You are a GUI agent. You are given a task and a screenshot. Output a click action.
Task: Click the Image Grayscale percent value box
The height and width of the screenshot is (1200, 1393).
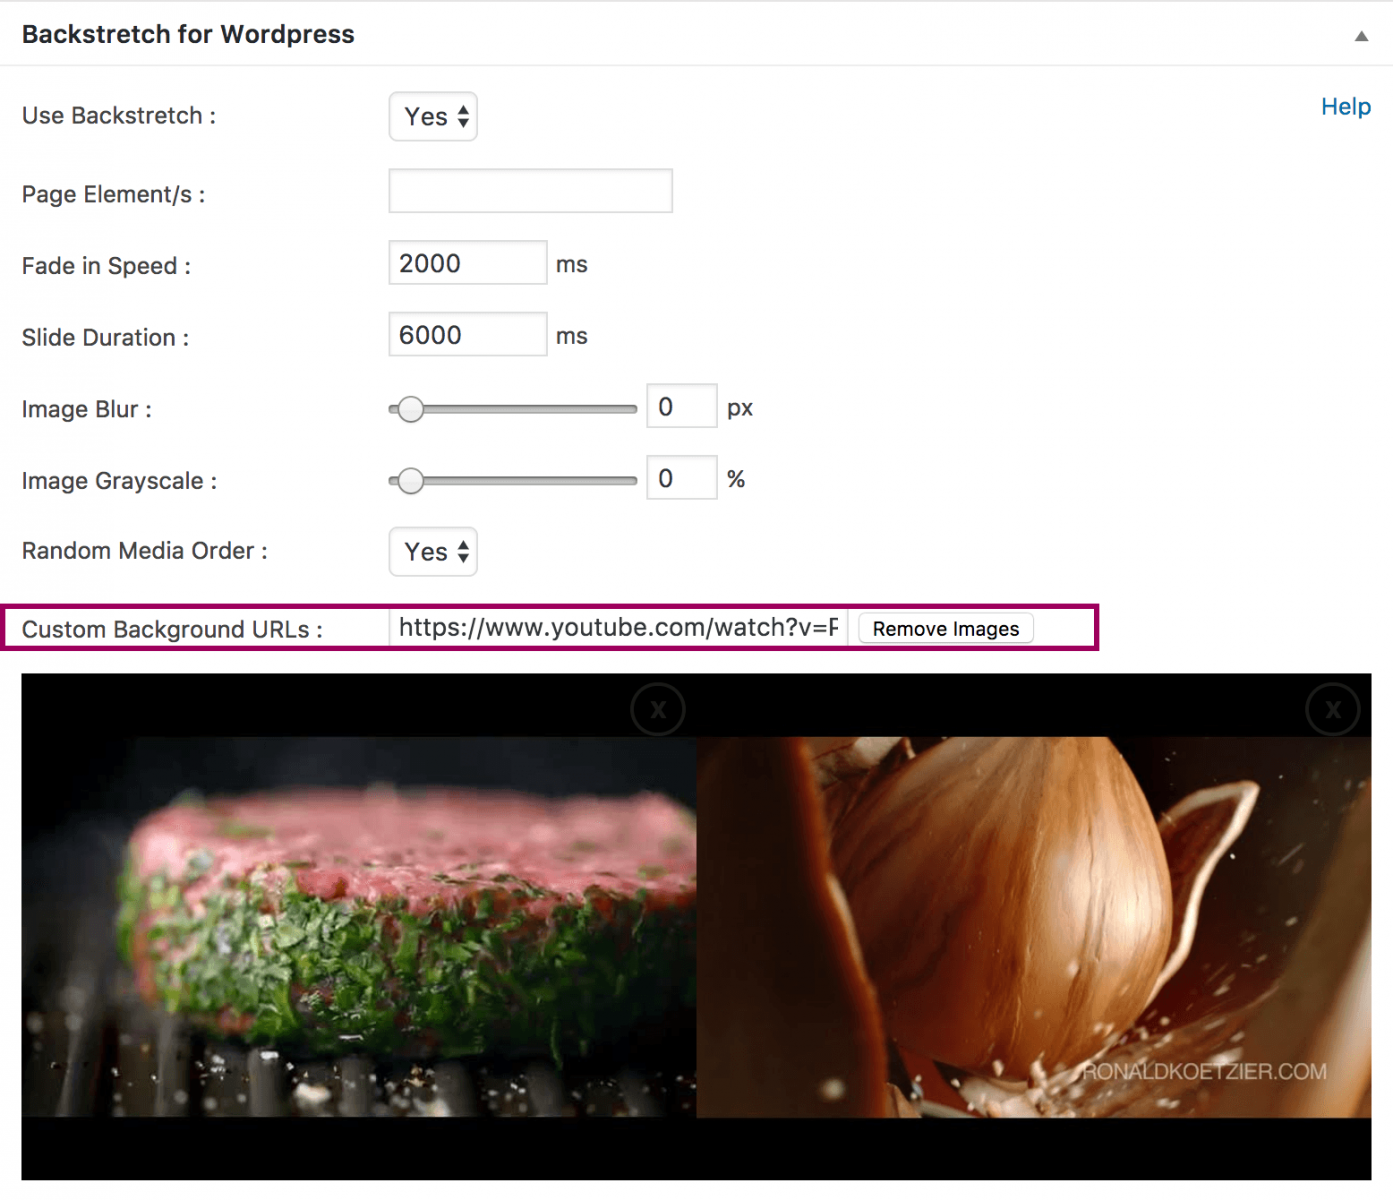[681, 478]
